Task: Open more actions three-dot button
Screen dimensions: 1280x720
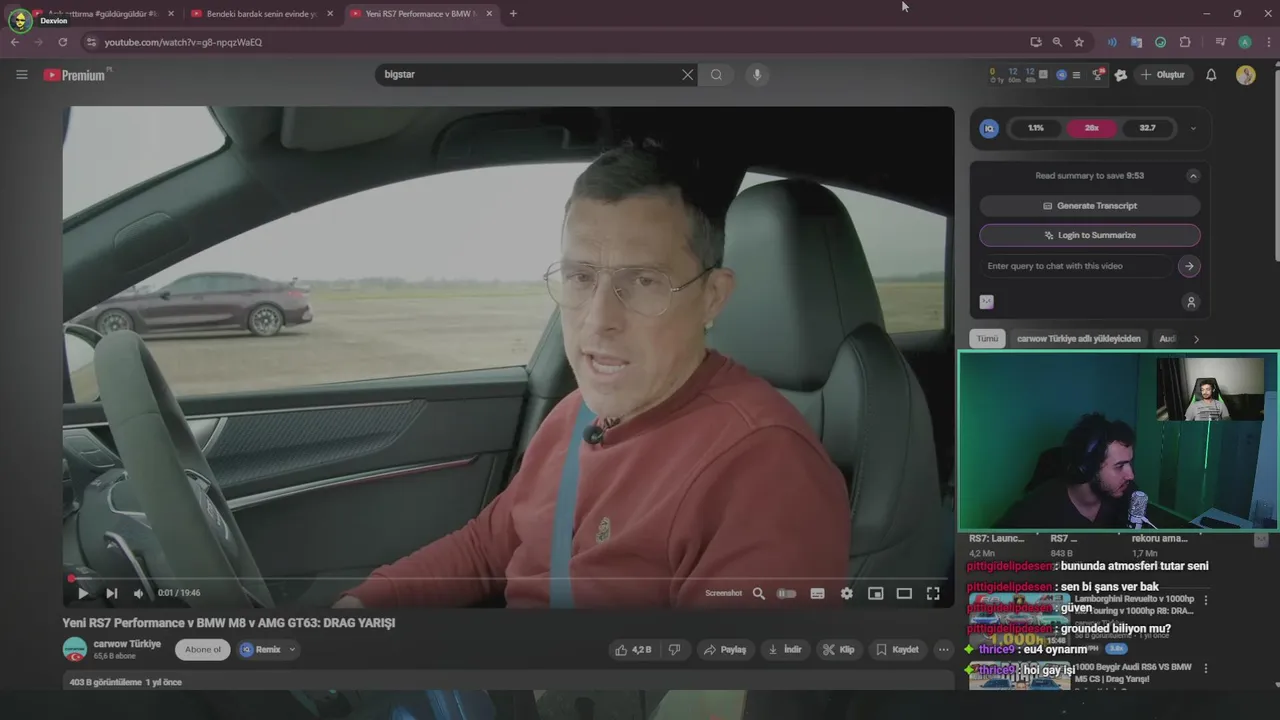Action: pos(943,649)
